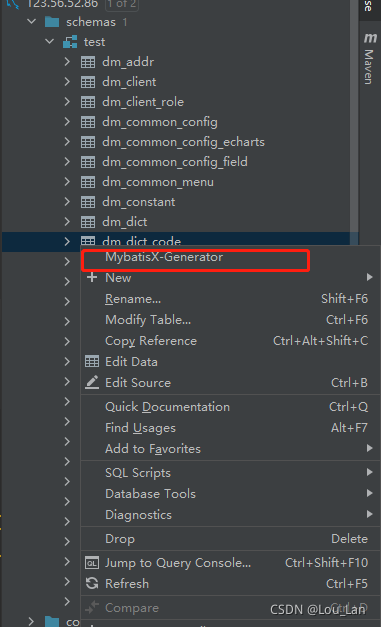Expand the dm_common_config_field node
The width and height of the screenshot is (381, 627).
tap(67, 162)
